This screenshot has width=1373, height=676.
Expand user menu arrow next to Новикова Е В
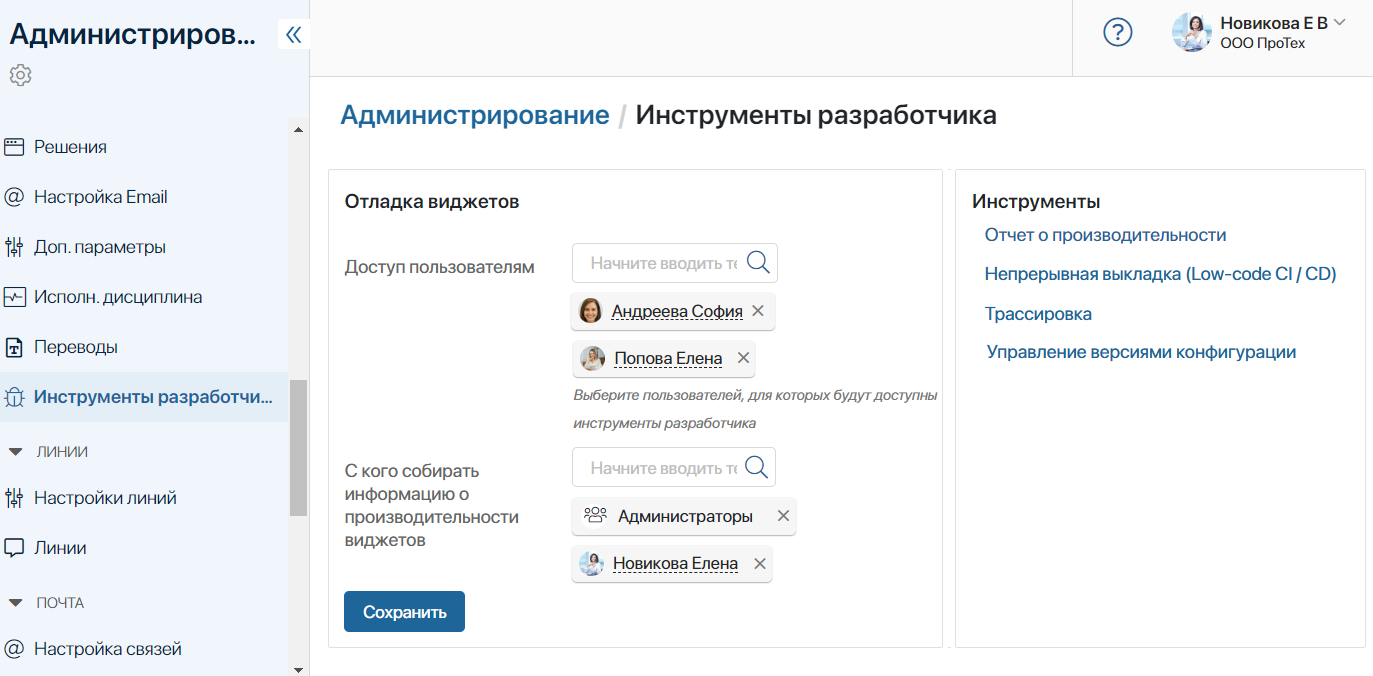pos(1340,22)
